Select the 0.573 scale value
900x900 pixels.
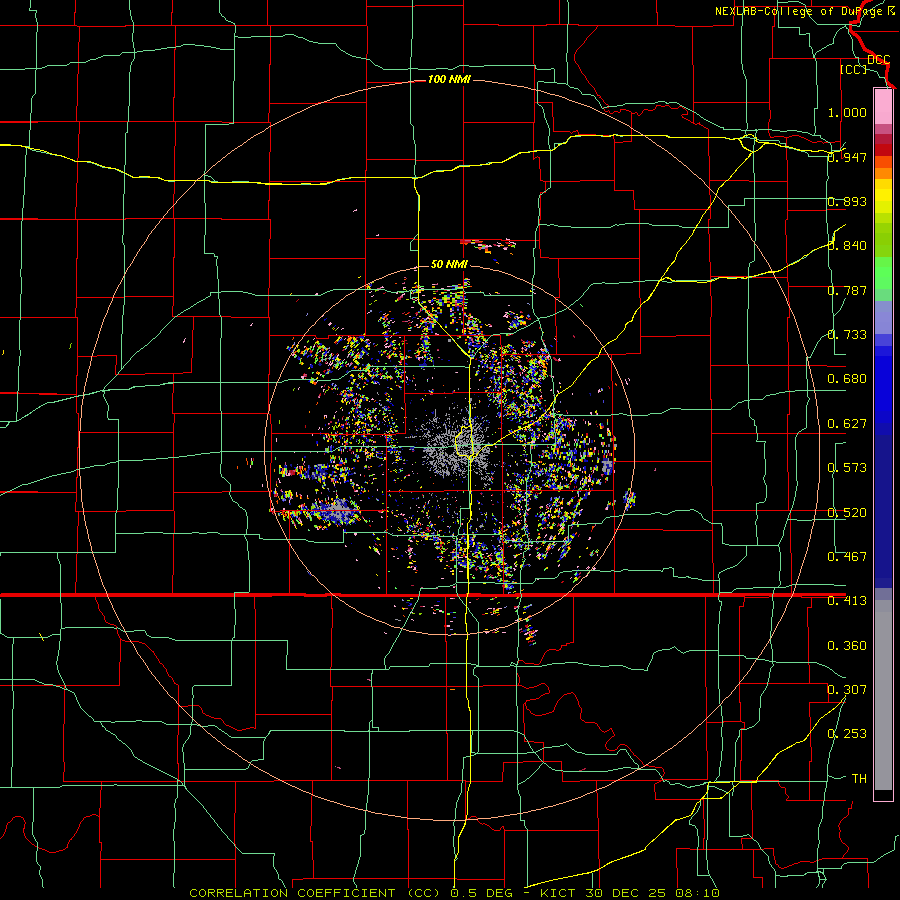847,468
